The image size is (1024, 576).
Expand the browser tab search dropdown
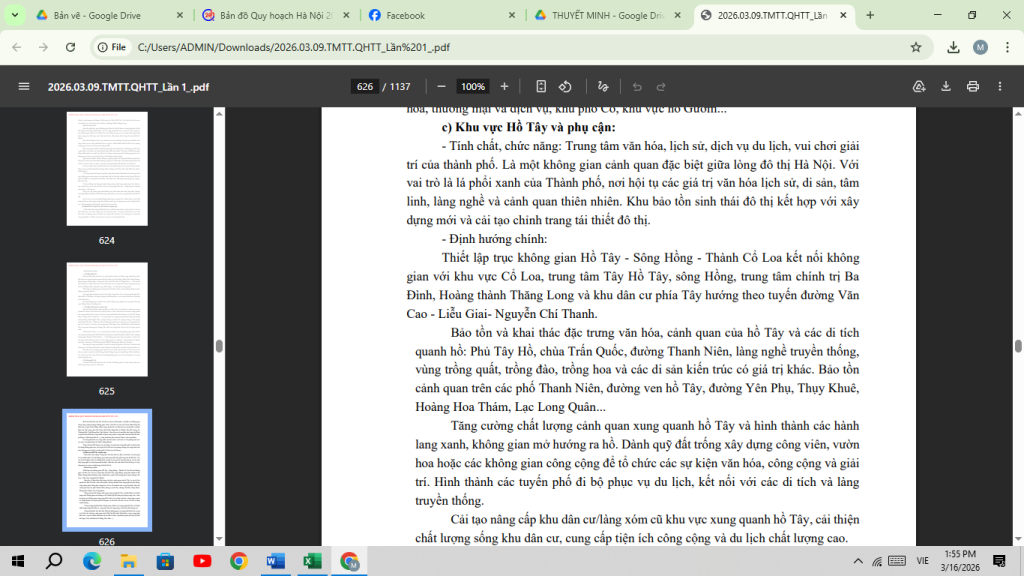point(14,15)
